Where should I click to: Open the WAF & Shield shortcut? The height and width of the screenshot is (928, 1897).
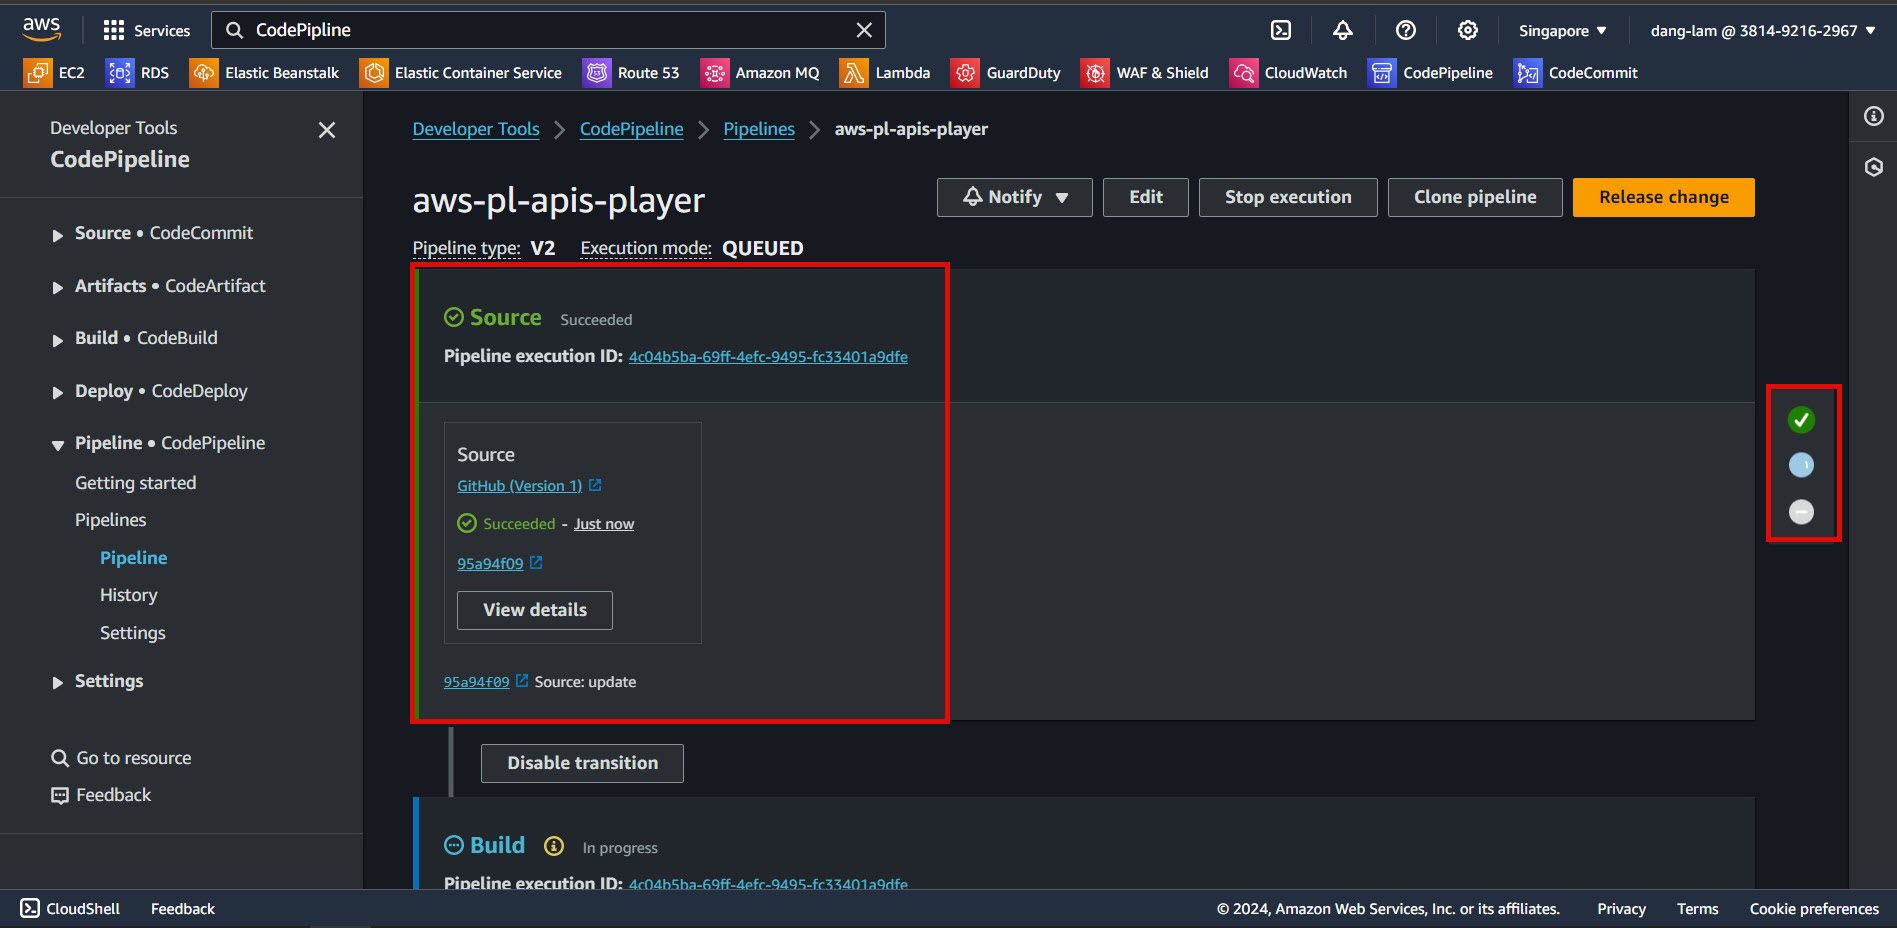pos(1145,72)
